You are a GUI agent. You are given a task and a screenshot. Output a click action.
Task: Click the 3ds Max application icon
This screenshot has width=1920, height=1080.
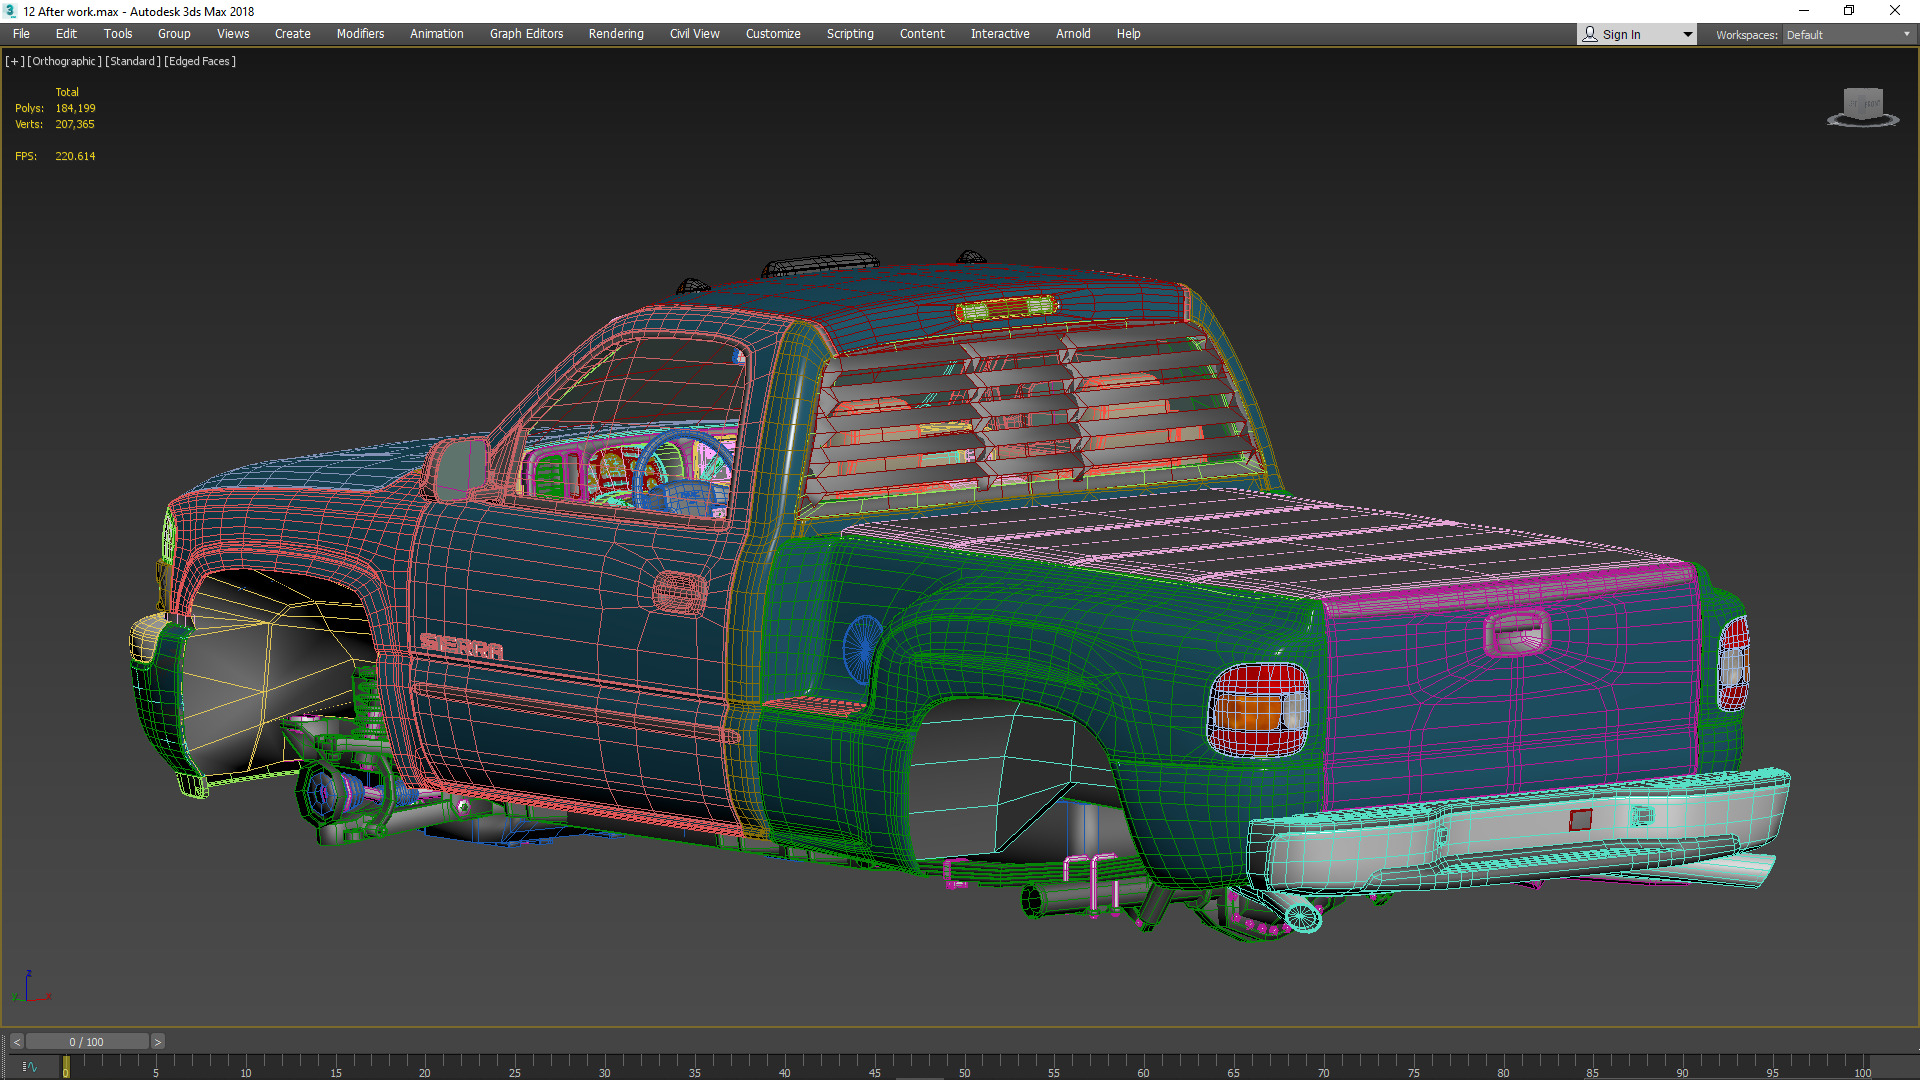(10, 11)
